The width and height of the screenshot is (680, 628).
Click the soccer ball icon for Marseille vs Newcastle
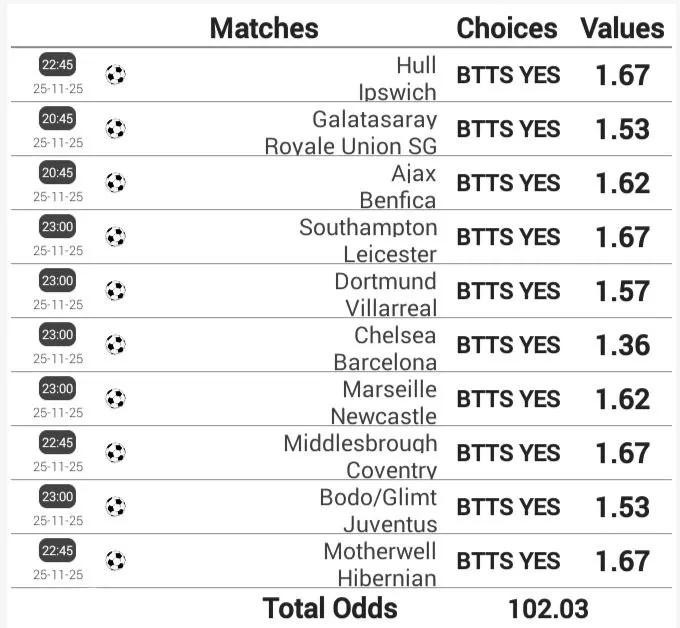point(116,399)
